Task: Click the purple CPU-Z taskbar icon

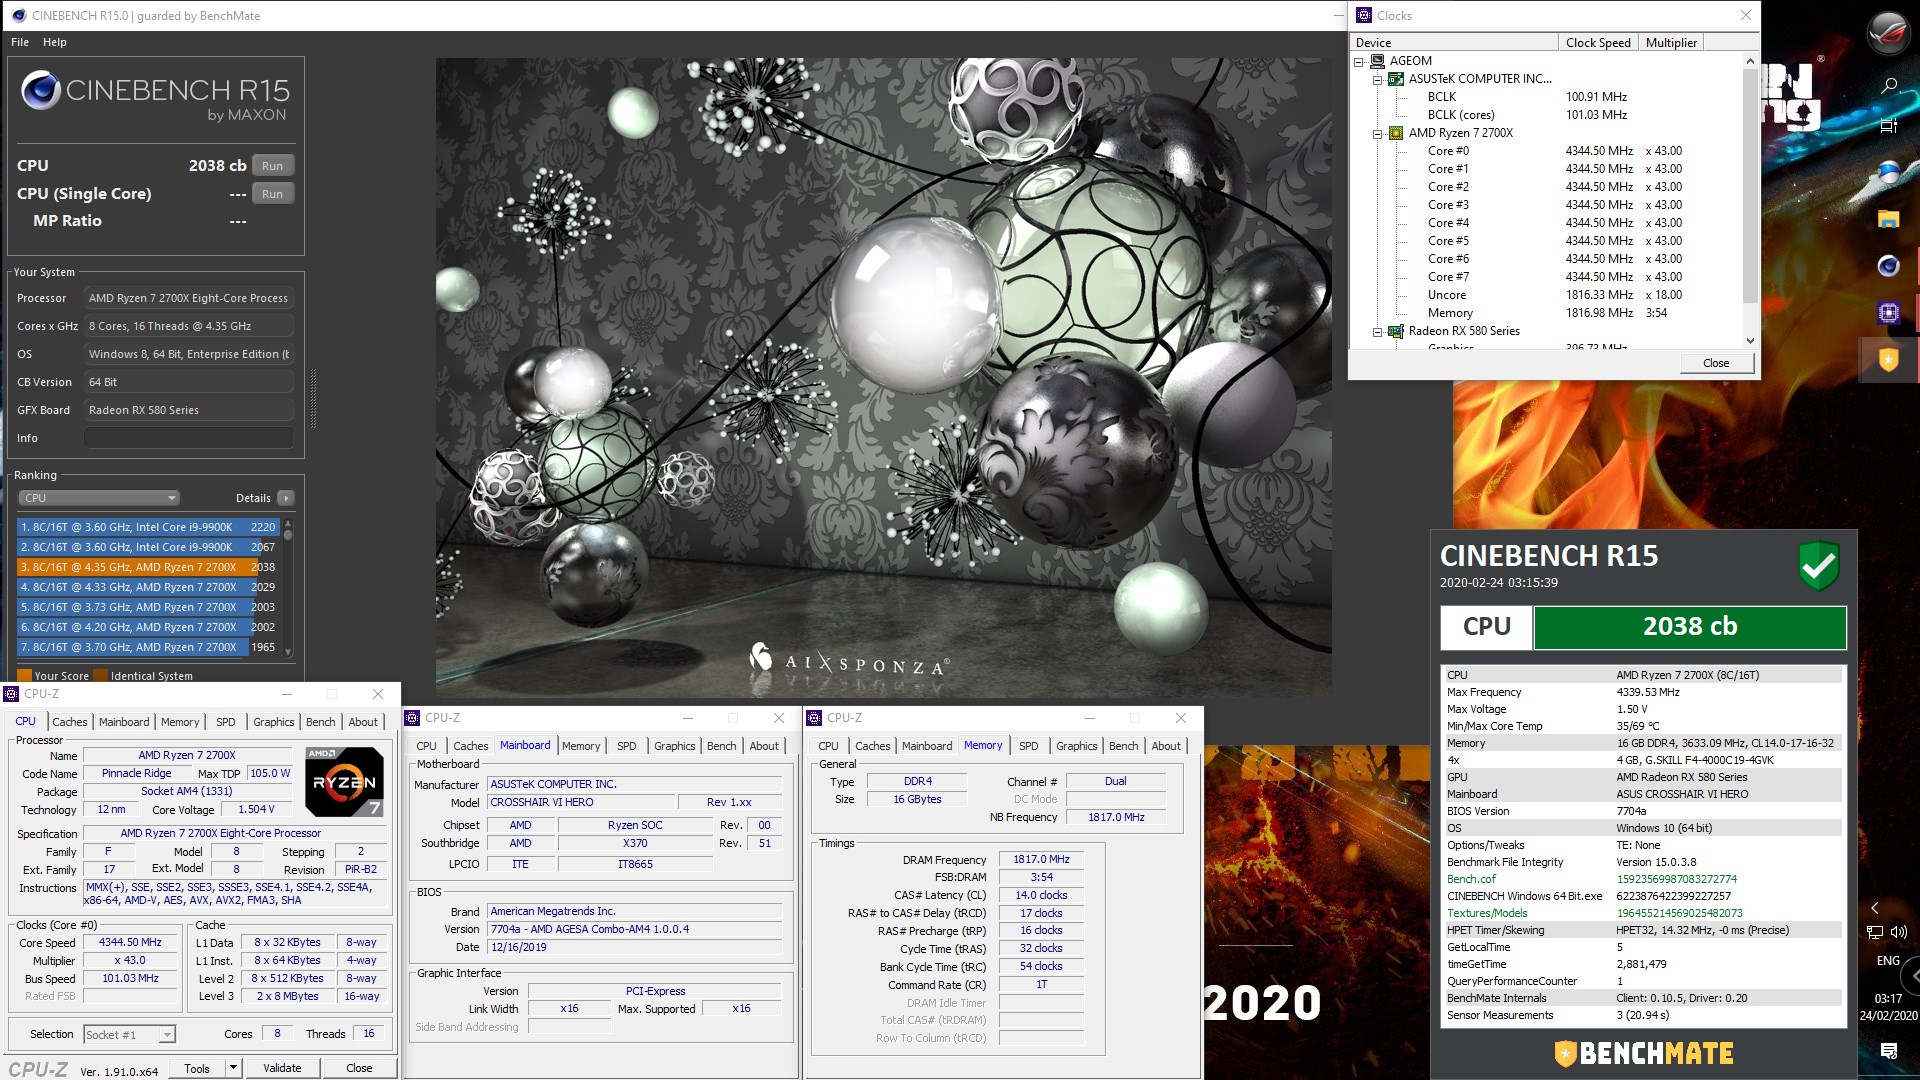Action: coord(1888,313)
